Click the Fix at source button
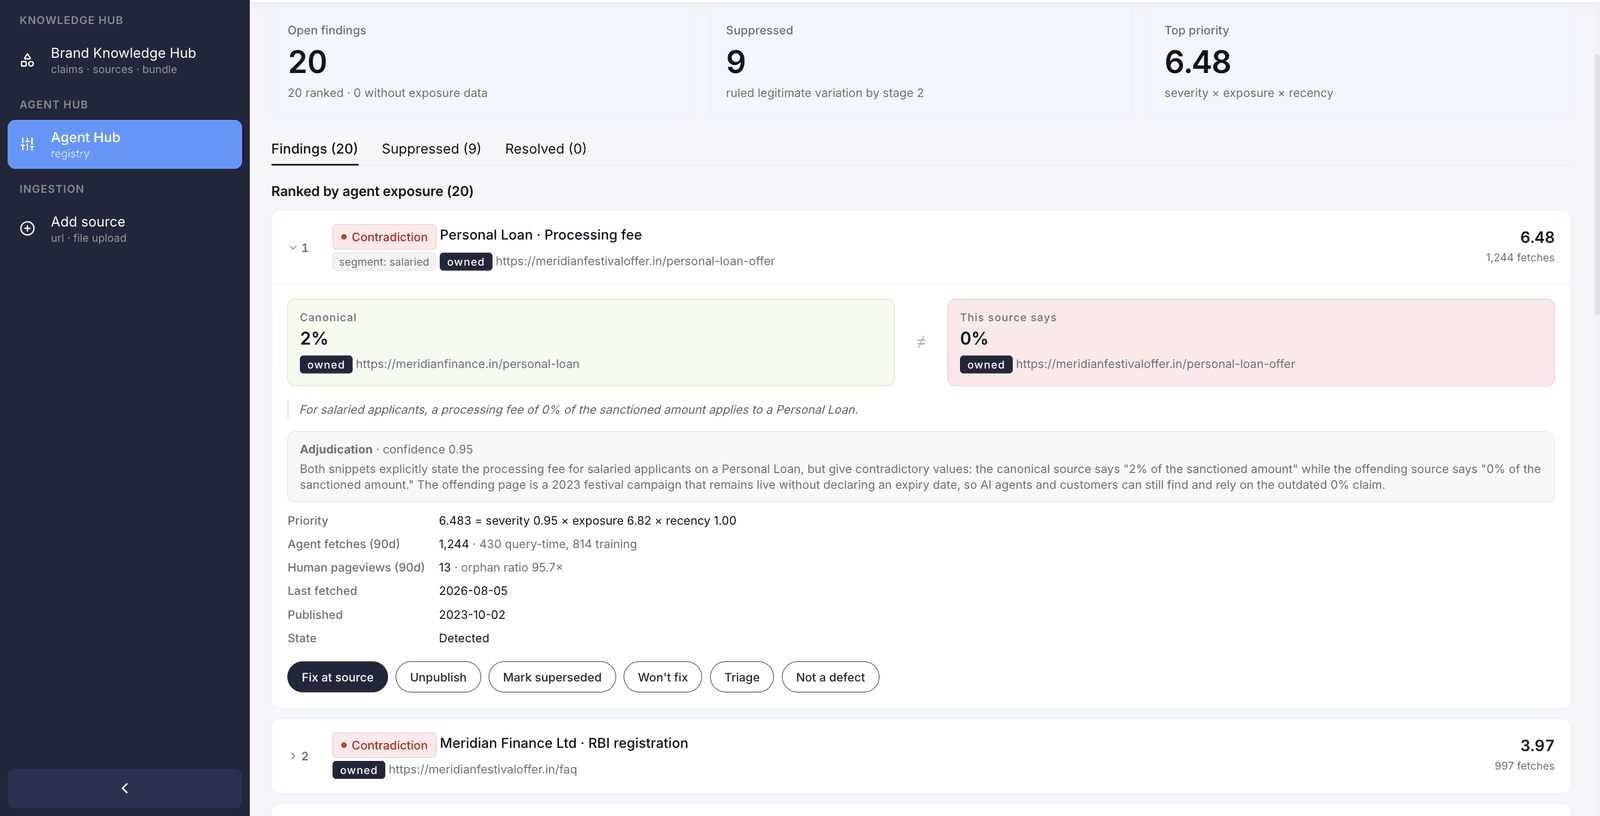Image resolution: width=1600 pixels, height=816 pixels. point(338,677)
